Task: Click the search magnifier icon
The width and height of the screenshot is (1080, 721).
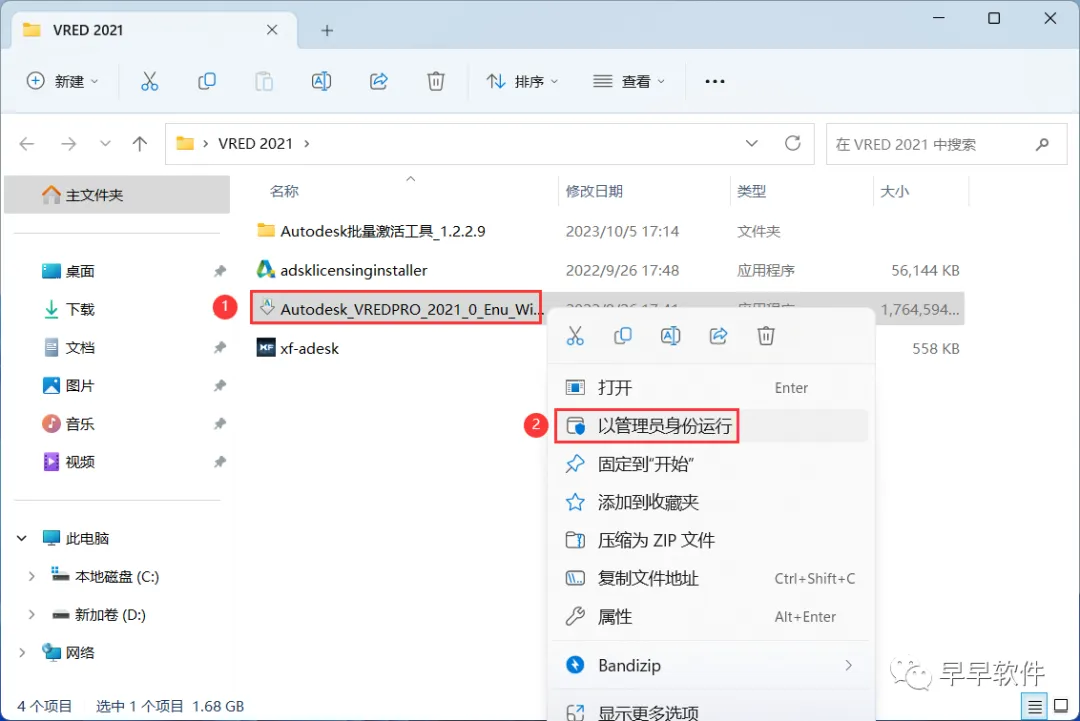Action: click(1042, 144)
